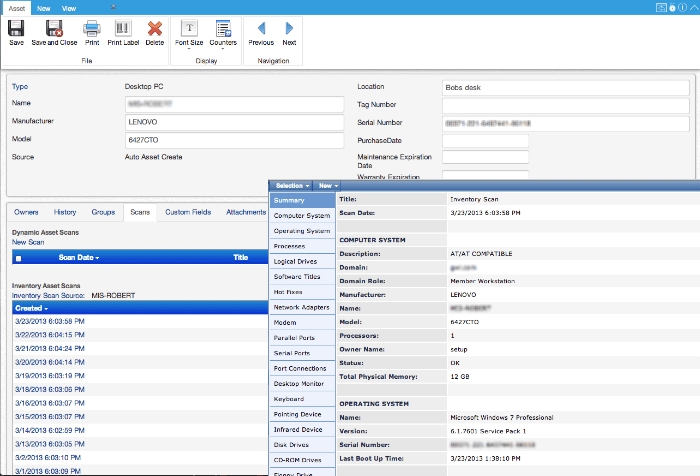The image size is (700, 476).
Task: Toggle the Scan Date header checkbox
Action: [18, 258]
